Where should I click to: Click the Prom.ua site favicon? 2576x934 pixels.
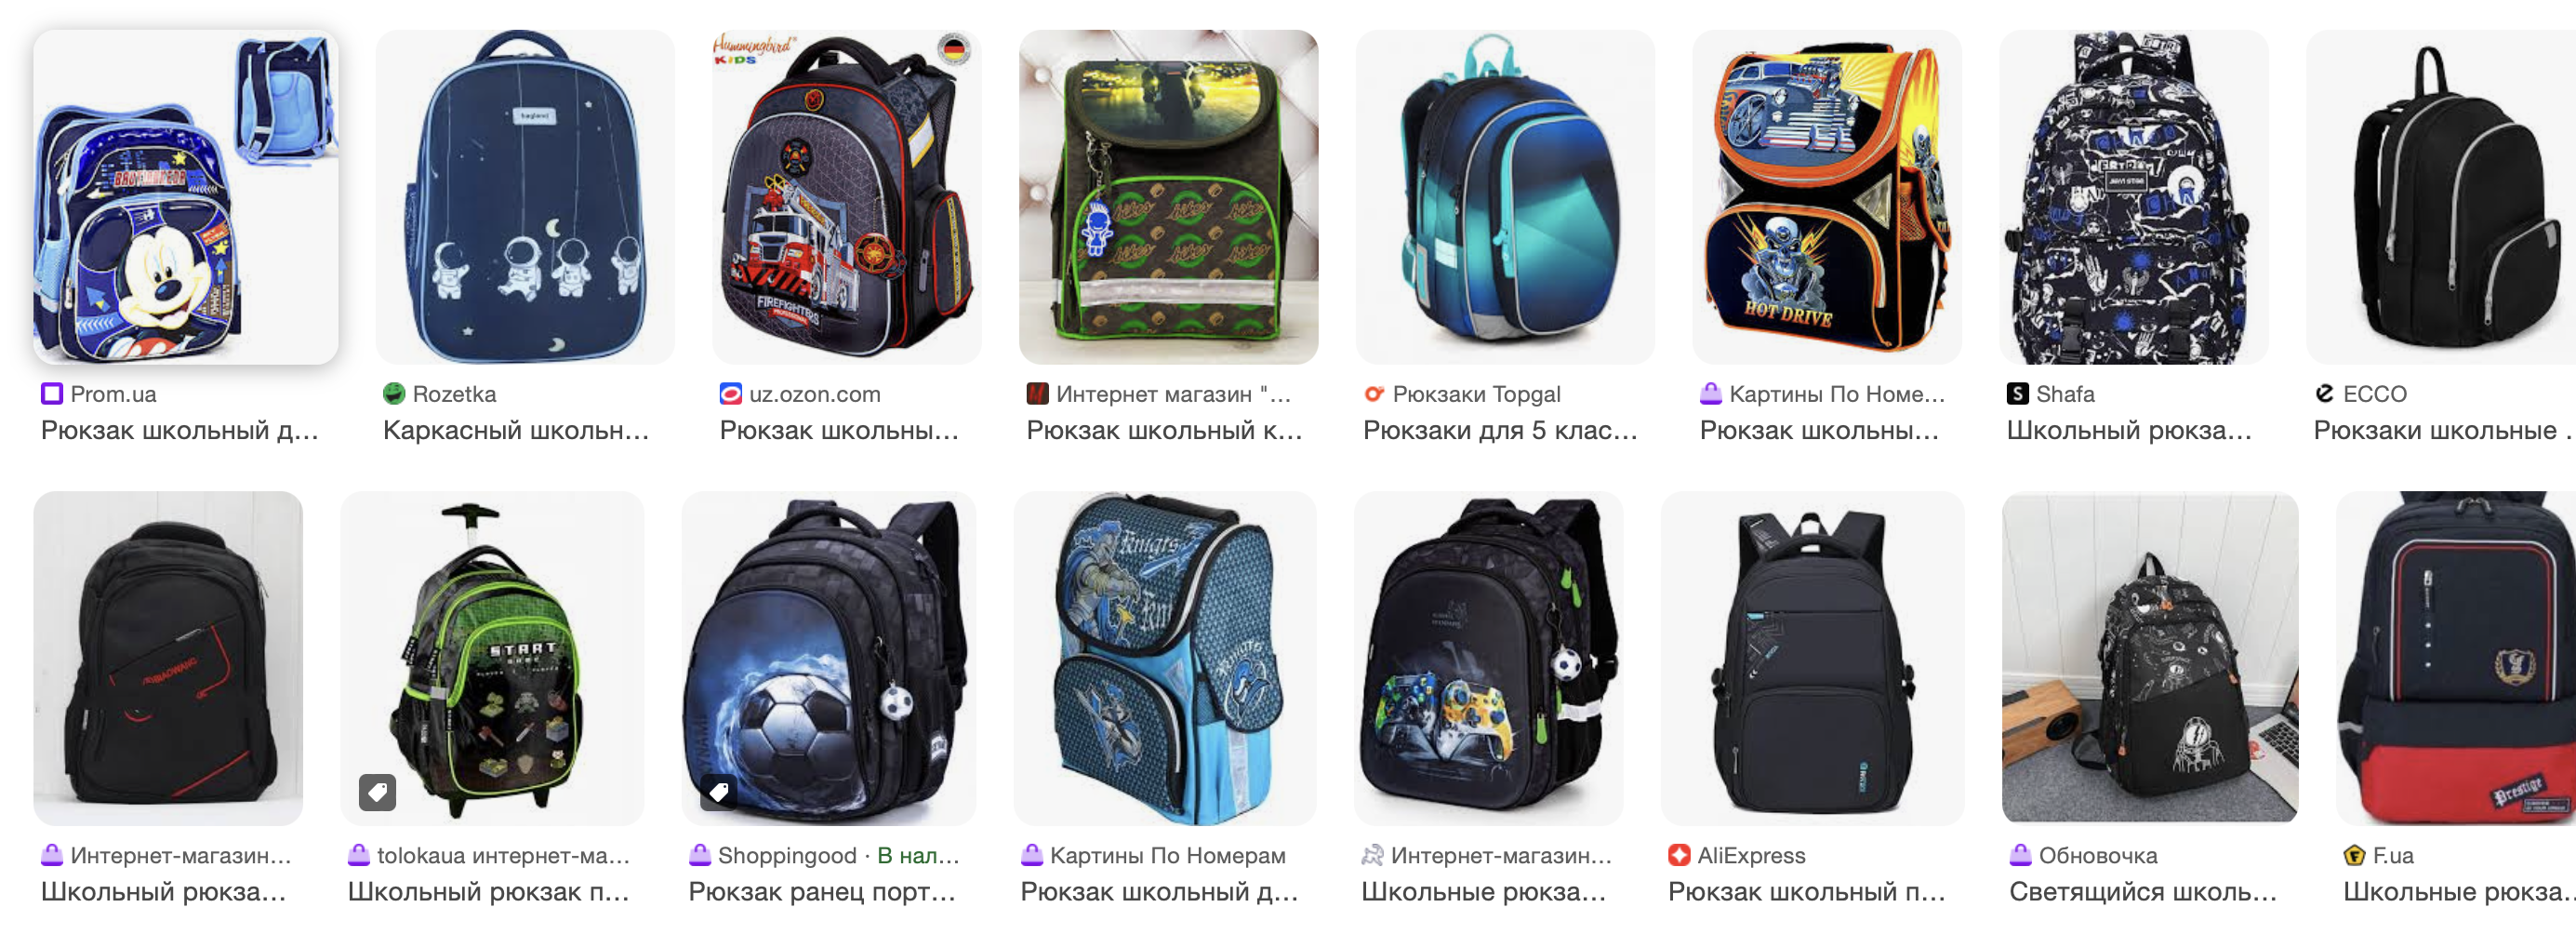point(52,394)
